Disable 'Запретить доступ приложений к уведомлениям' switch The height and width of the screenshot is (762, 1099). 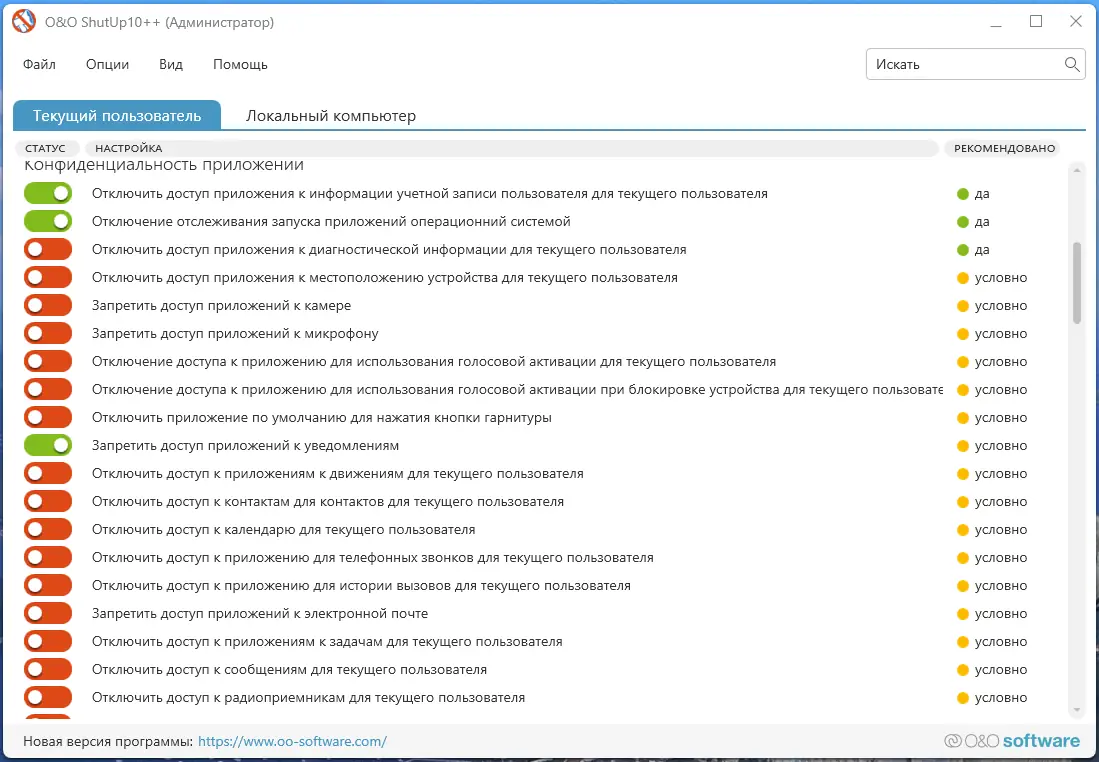48,446
